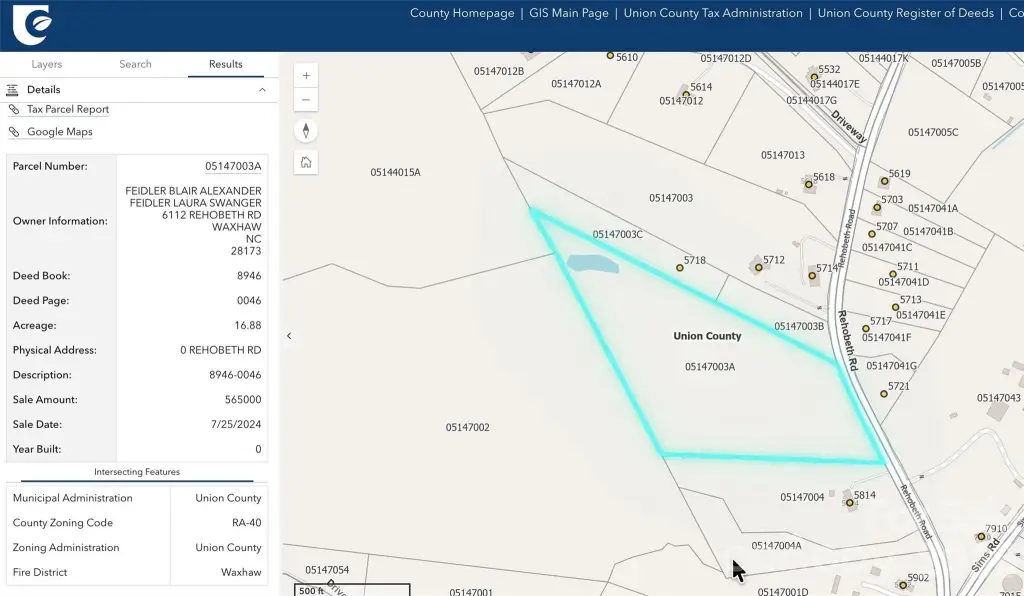Open the Tax Parcel Report link
Viewport: 1024px width, 596px height.
pyautogui.click(x=67, y=110)
